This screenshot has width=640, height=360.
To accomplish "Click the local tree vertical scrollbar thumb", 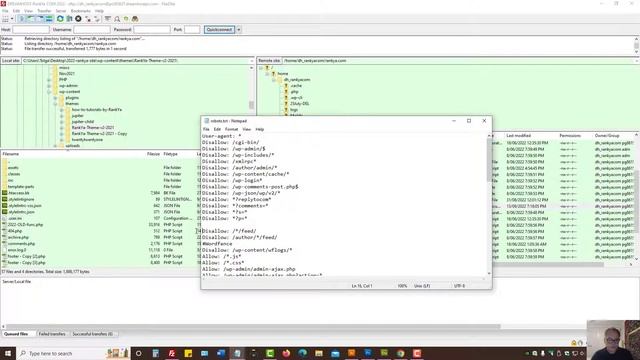I will tap(251, 105).
